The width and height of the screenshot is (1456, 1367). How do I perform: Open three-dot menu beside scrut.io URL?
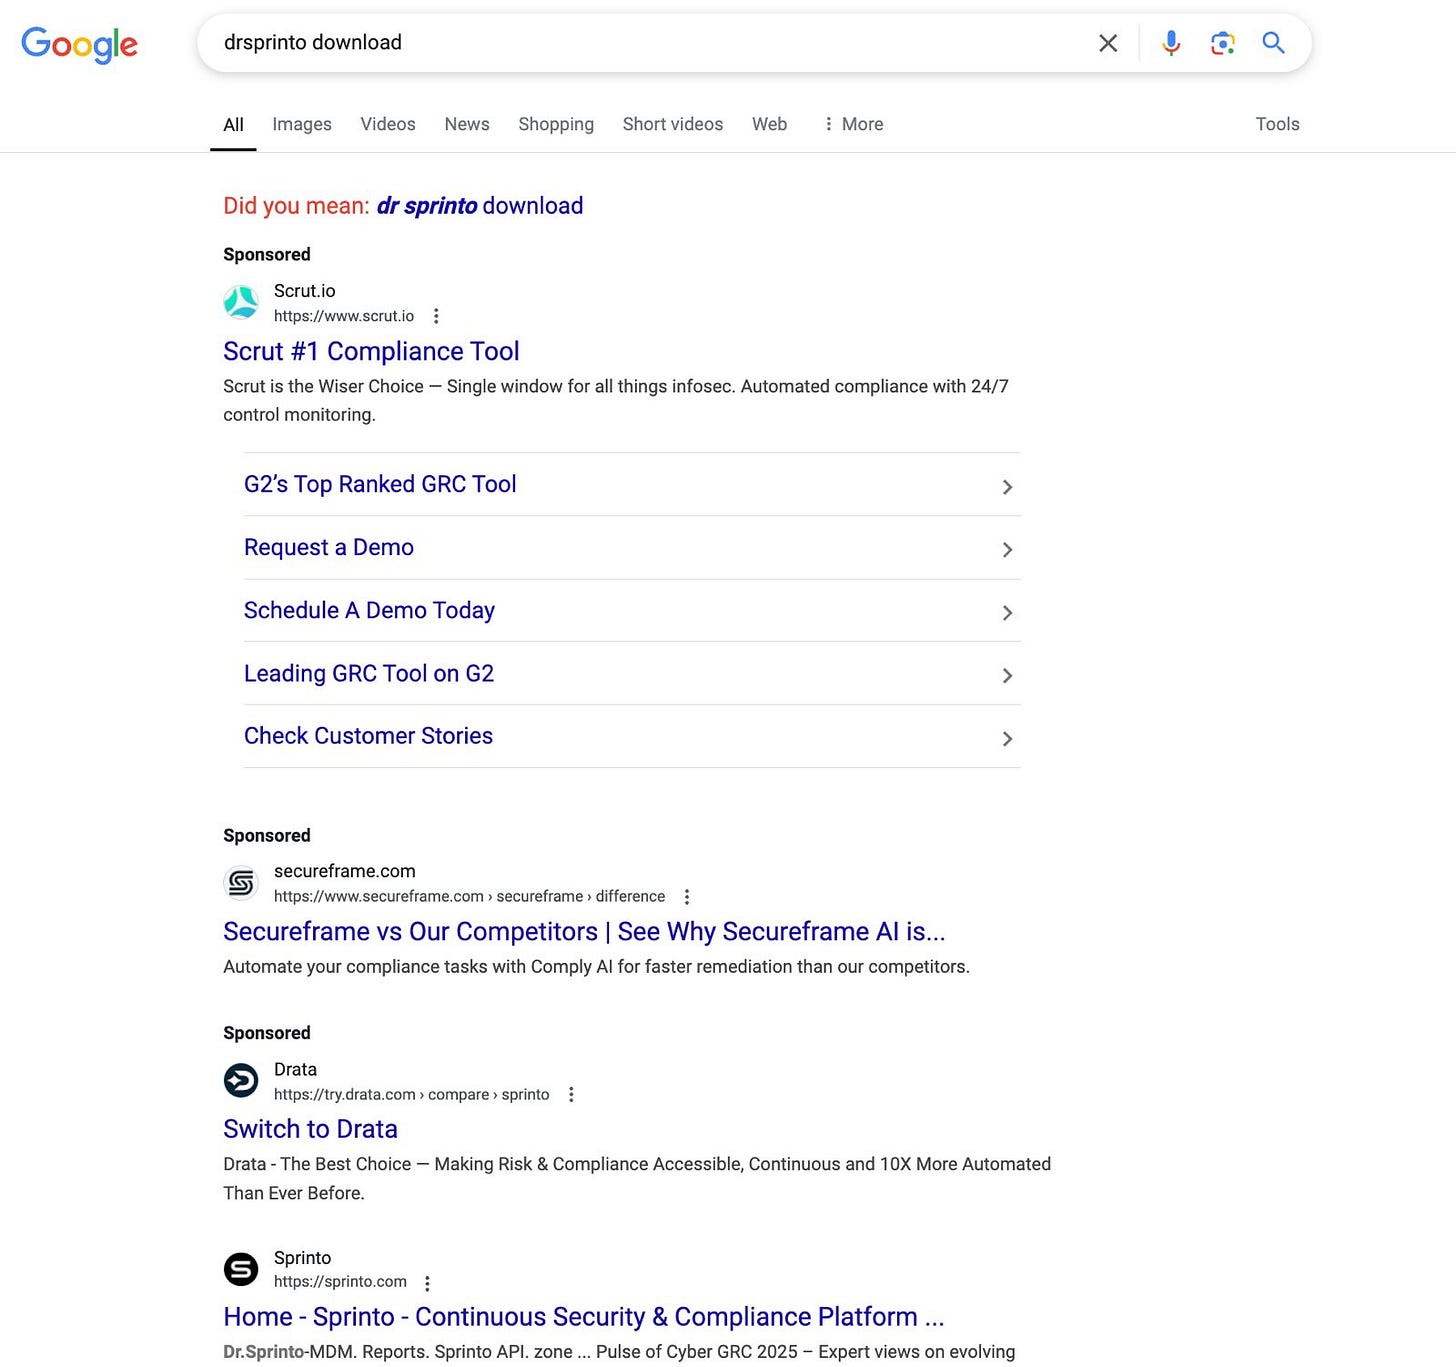pos(436,316)
